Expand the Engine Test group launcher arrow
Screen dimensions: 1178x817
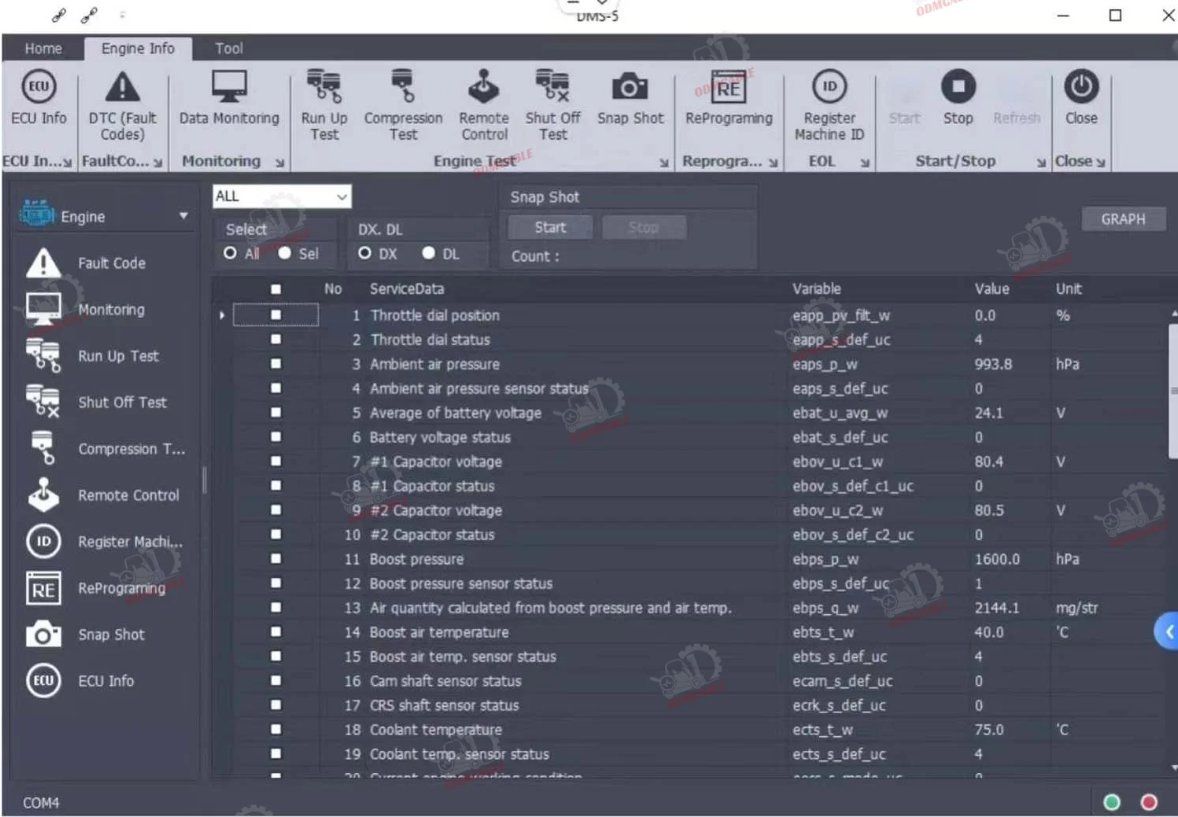(x=664, y=162)
